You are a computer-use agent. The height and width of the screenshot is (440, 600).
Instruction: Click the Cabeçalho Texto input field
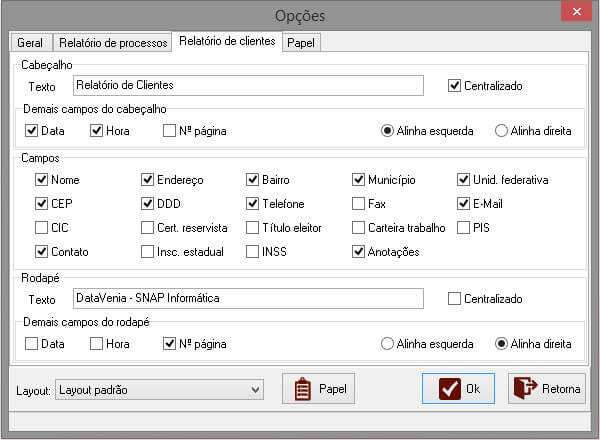248,86
